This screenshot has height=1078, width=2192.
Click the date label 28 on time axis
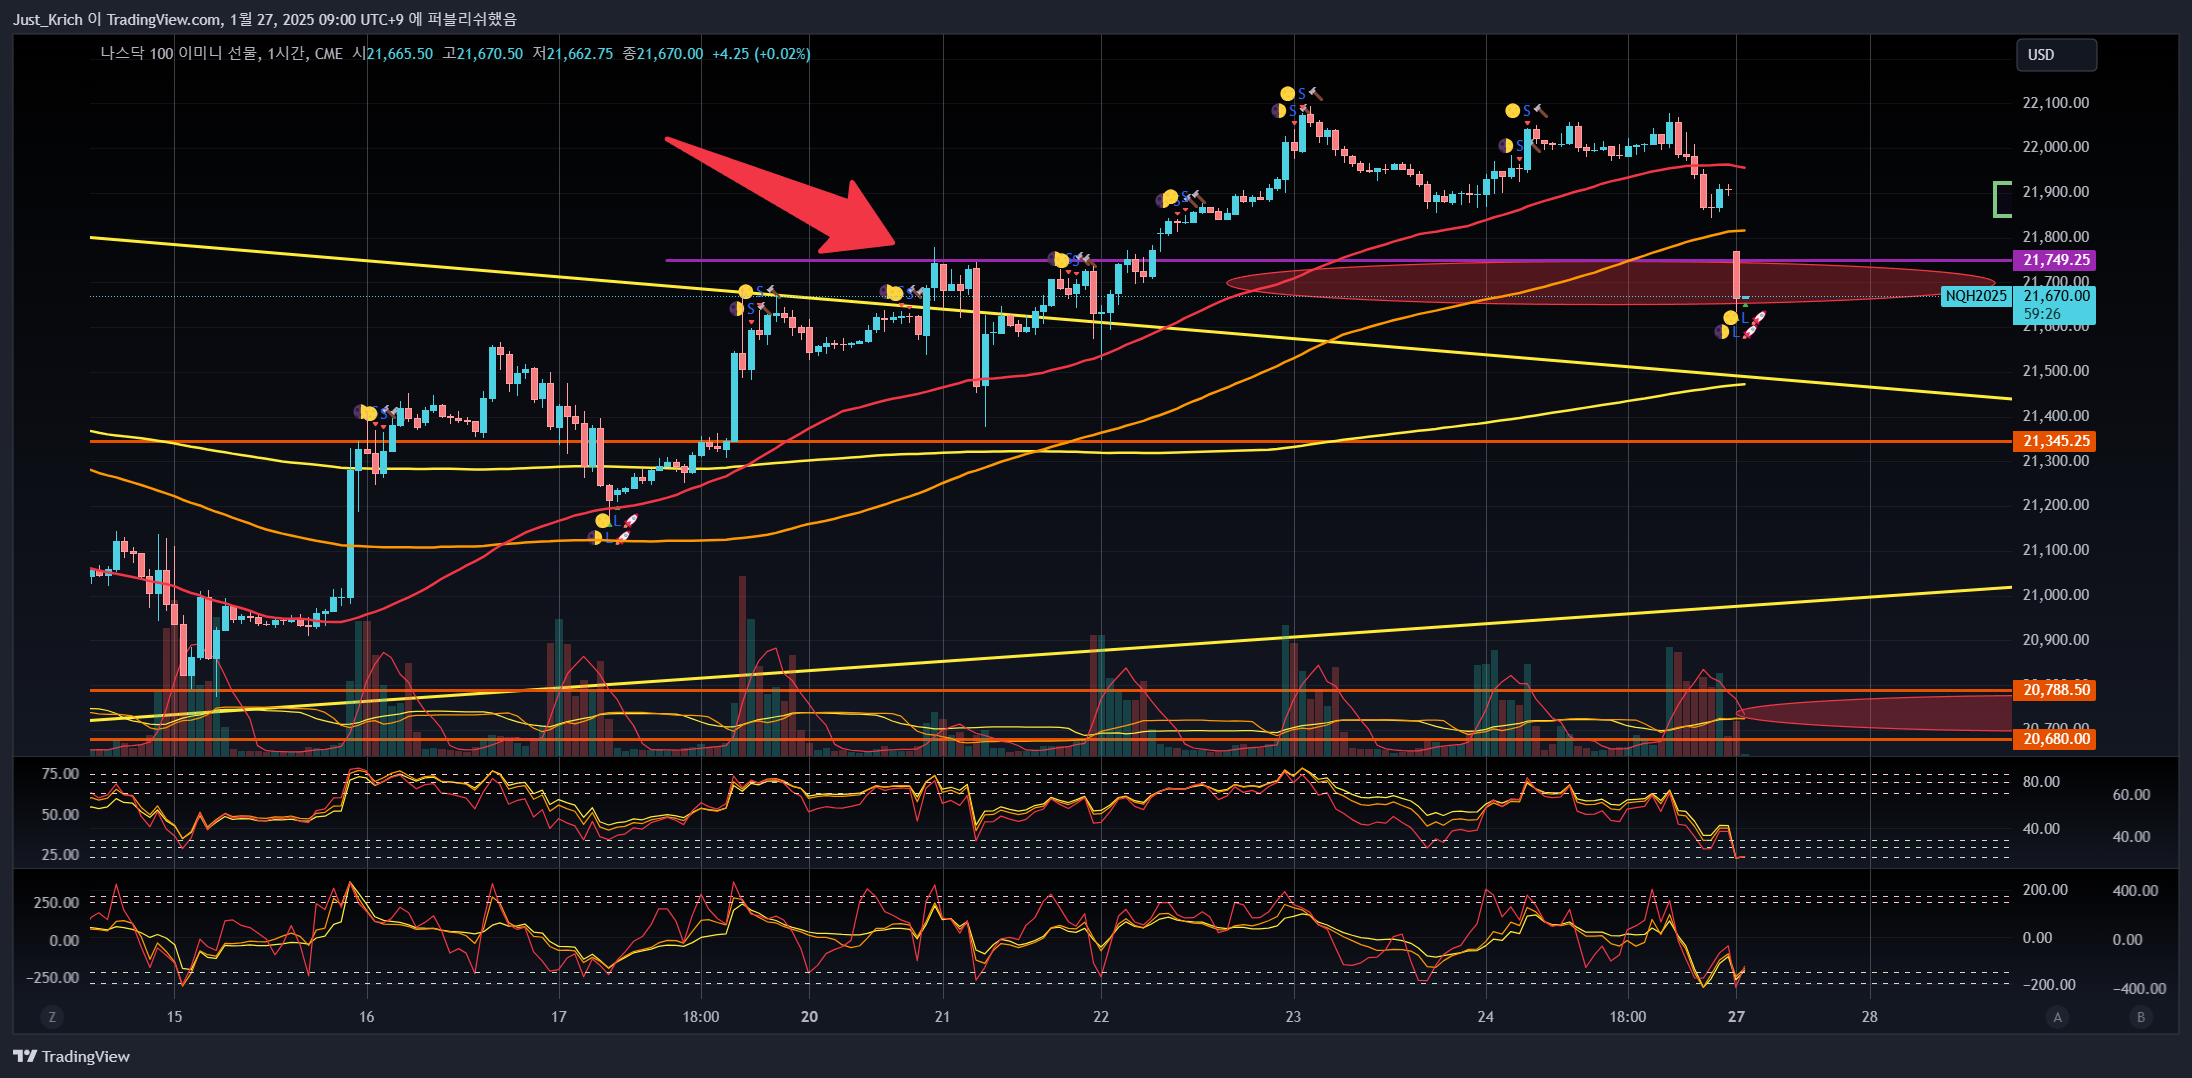click(1869, 1017)
